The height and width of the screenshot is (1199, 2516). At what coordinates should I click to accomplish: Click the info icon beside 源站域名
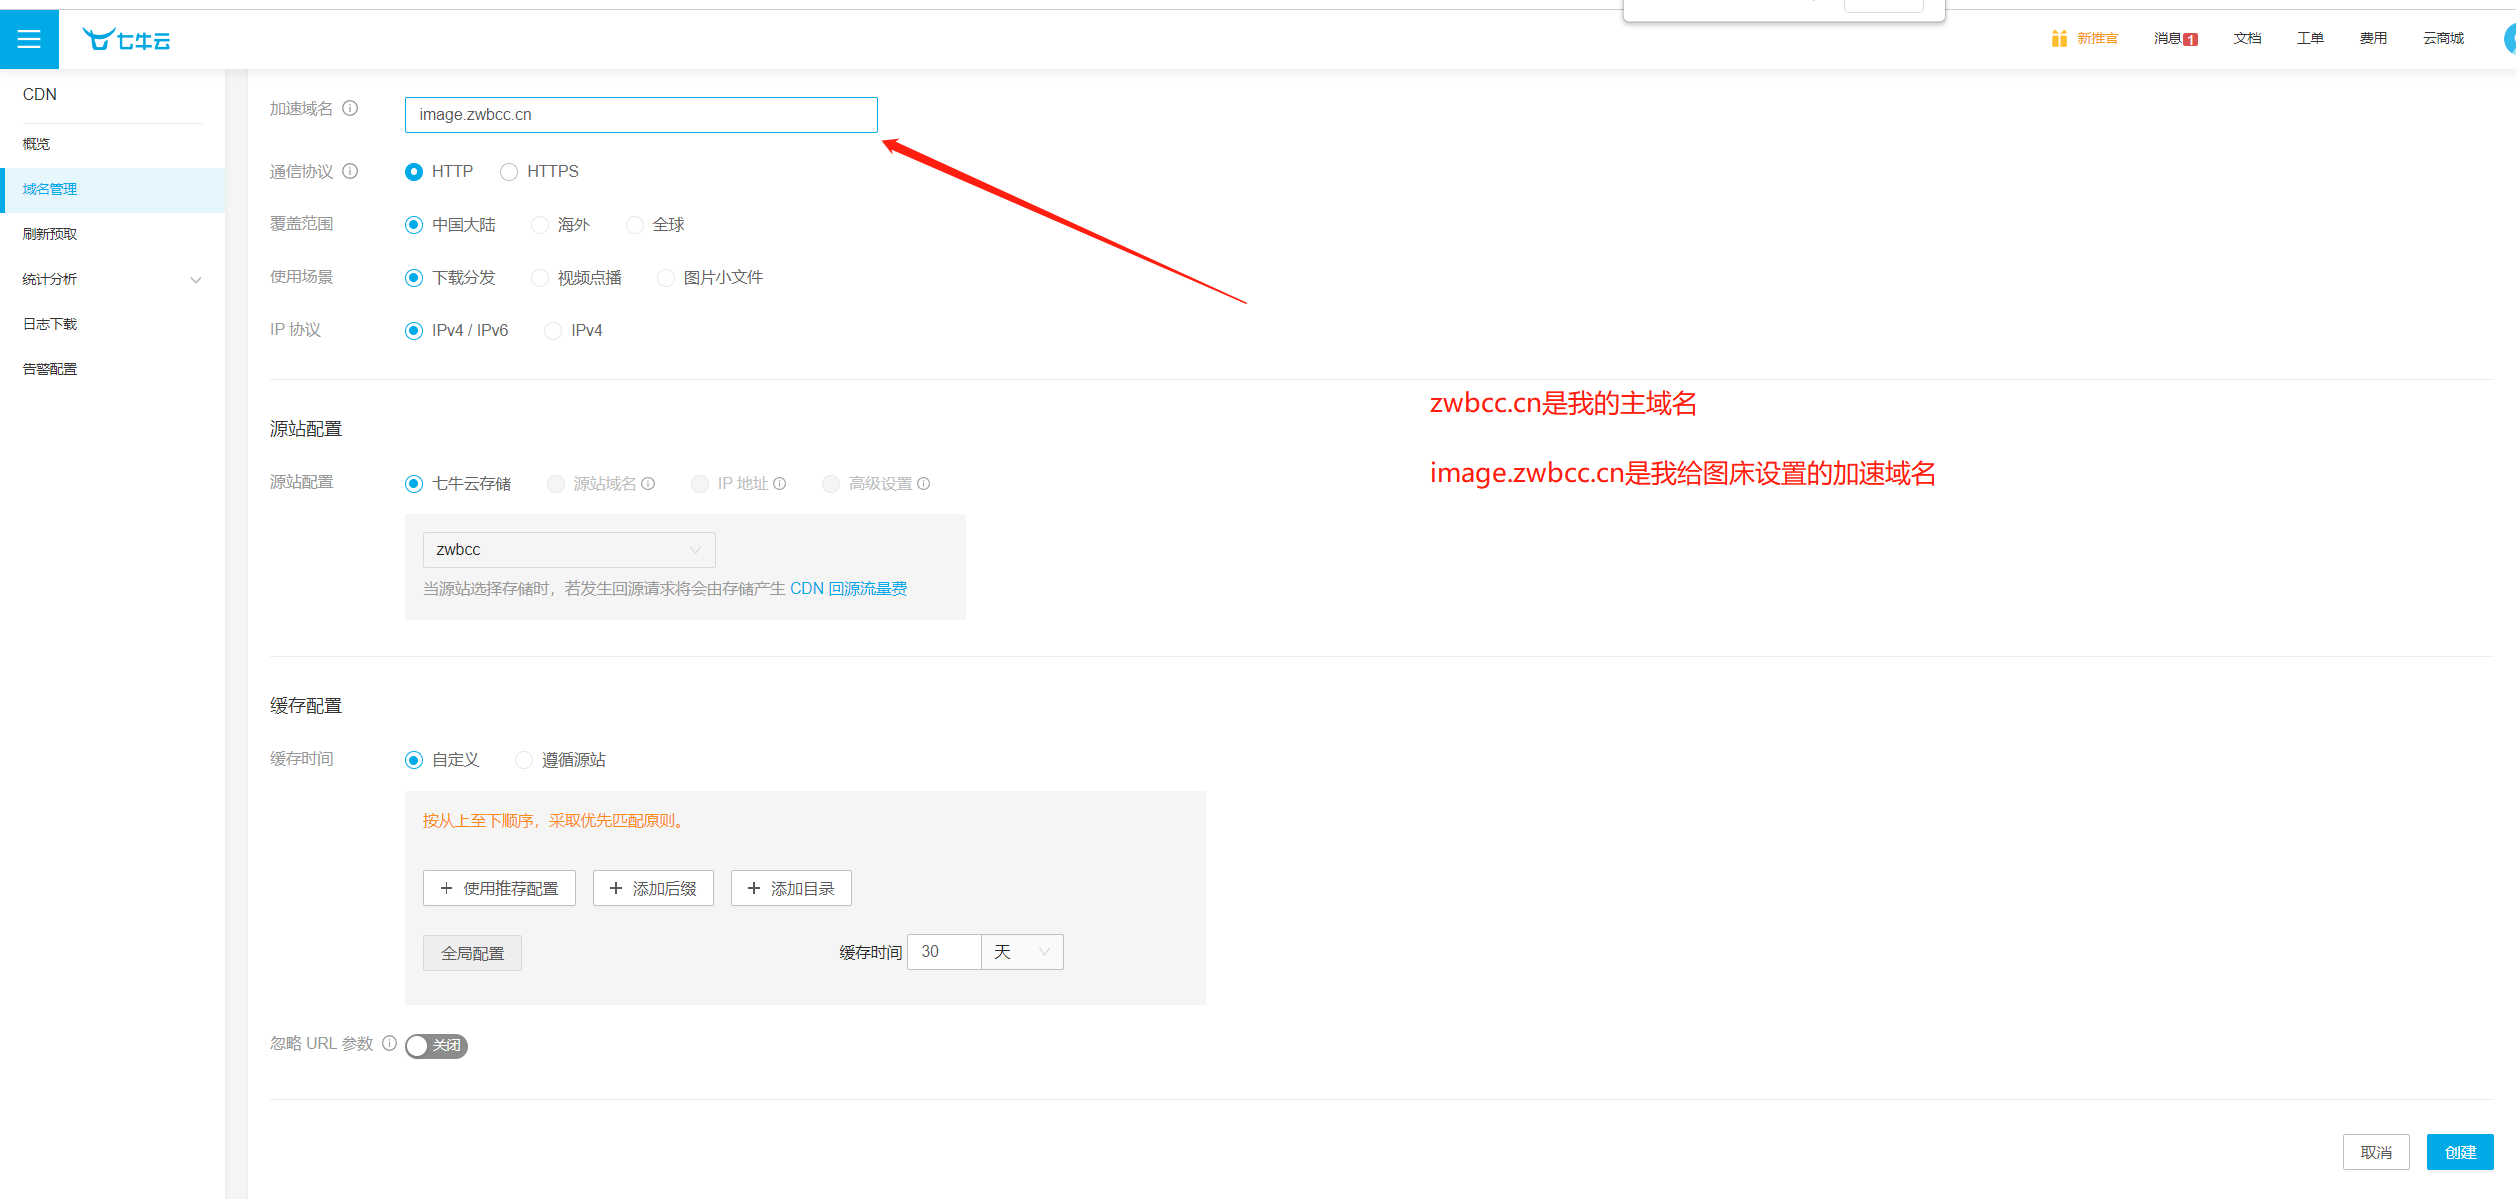pyautogui.click(x=648, y=484)
